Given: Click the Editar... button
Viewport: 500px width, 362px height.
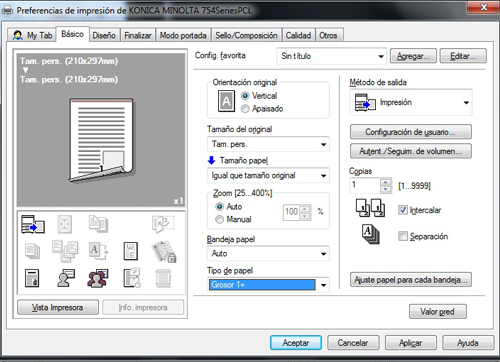Looking at the screenshot, I should pos(463,56).
